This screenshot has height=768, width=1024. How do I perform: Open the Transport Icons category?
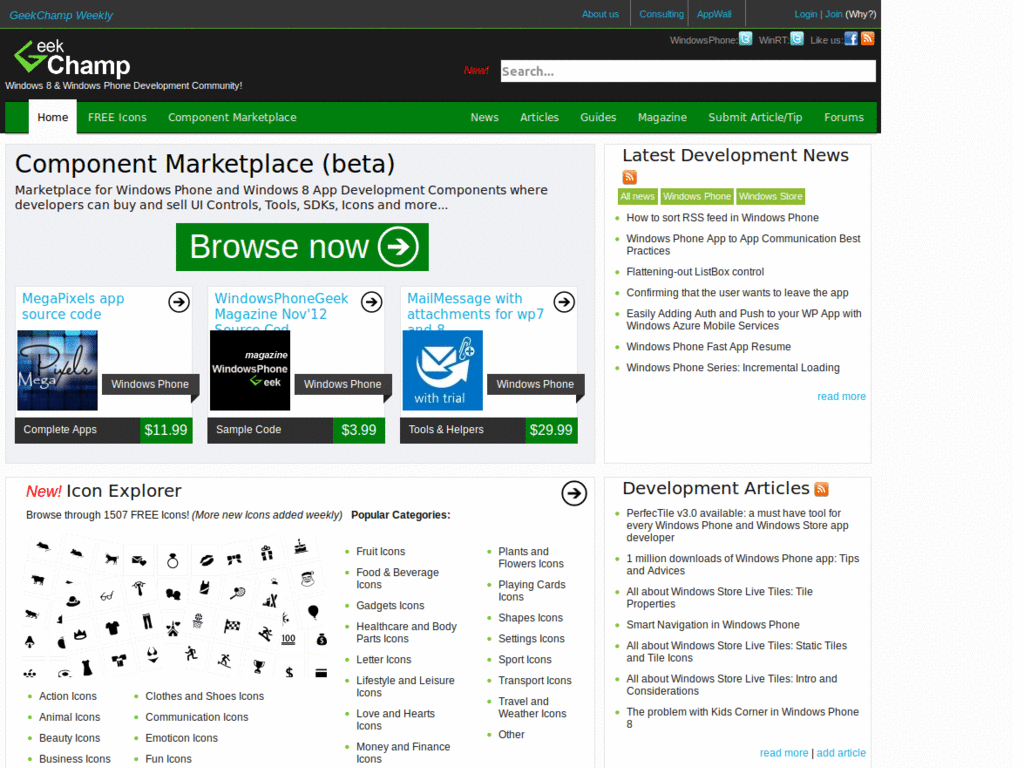pyautogui.click(x=535, y=681)
